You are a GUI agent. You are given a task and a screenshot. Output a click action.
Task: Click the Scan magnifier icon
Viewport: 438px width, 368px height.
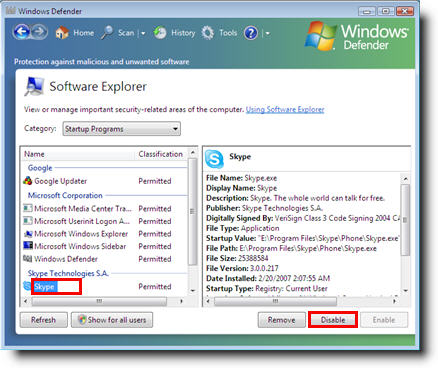coord(107,33)
